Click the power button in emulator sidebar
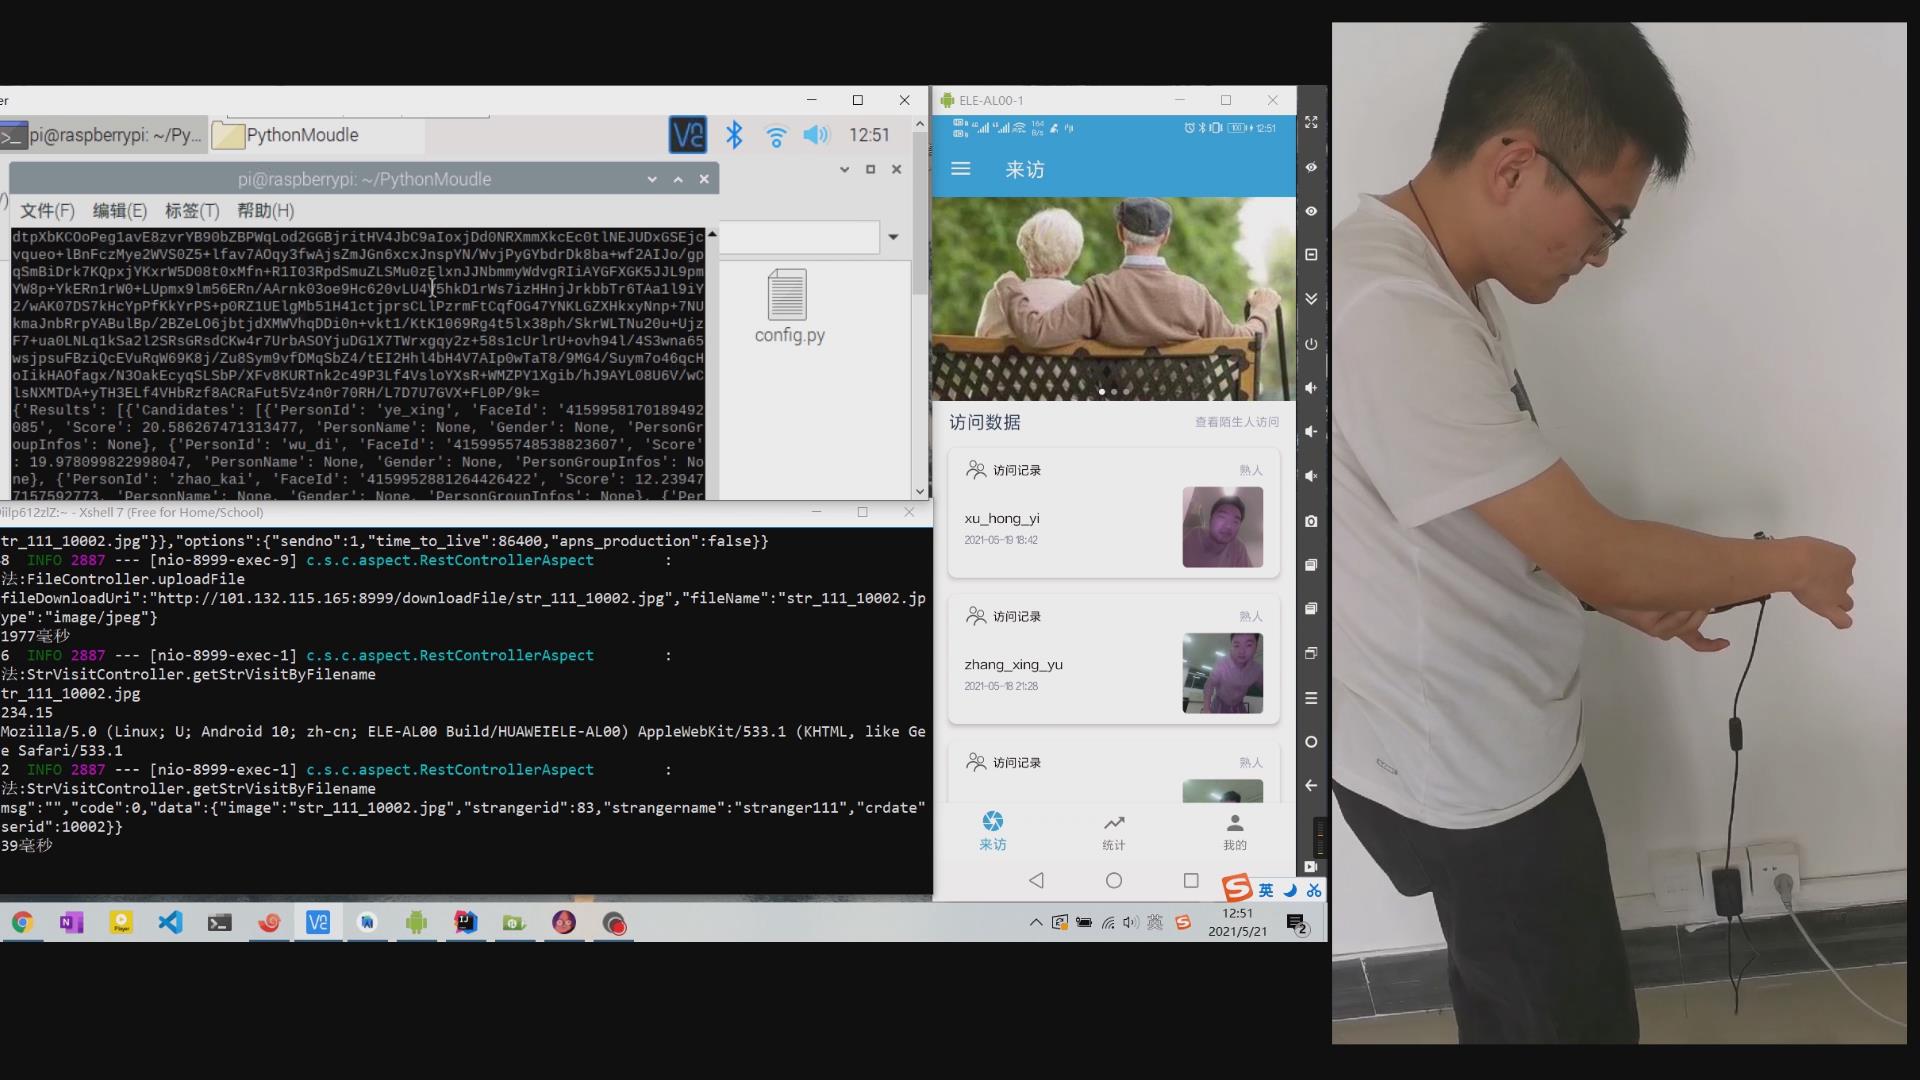 1311,343
